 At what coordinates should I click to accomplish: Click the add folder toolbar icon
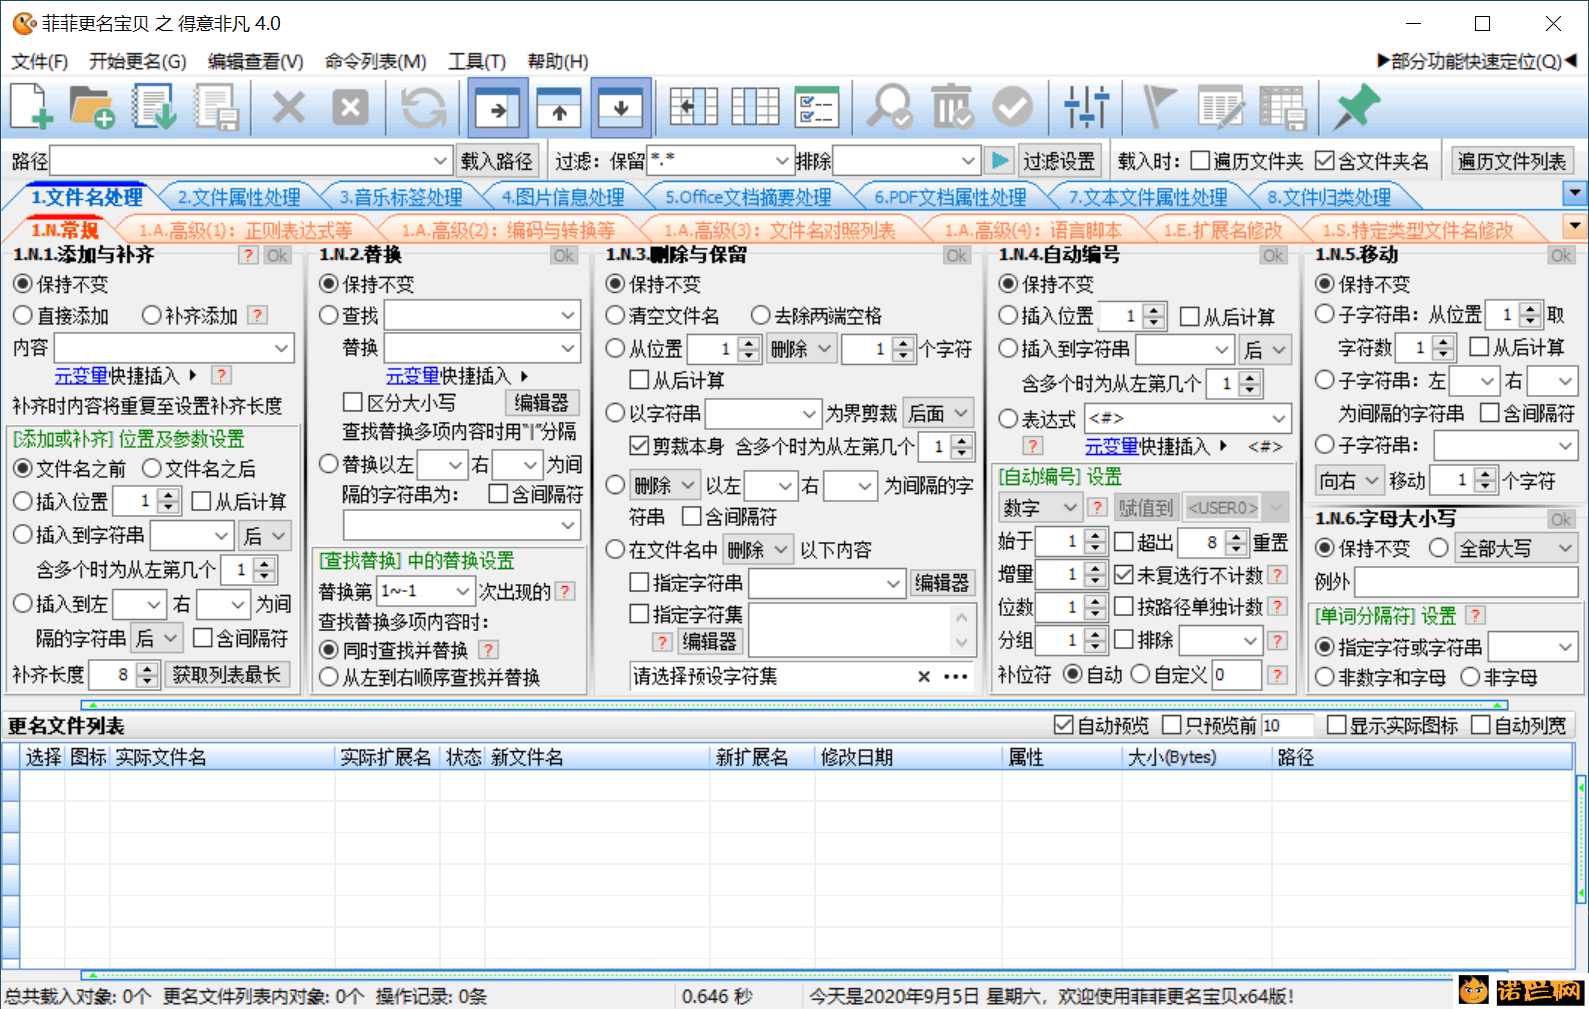(92, 107)
